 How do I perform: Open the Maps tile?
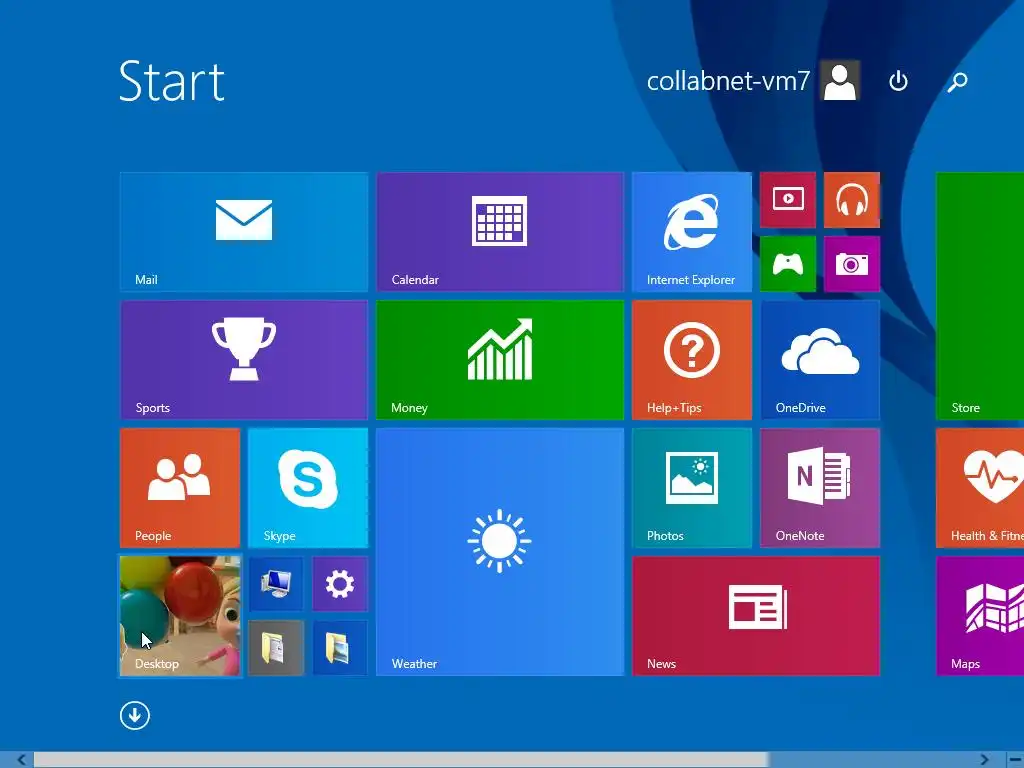[980, 616]
